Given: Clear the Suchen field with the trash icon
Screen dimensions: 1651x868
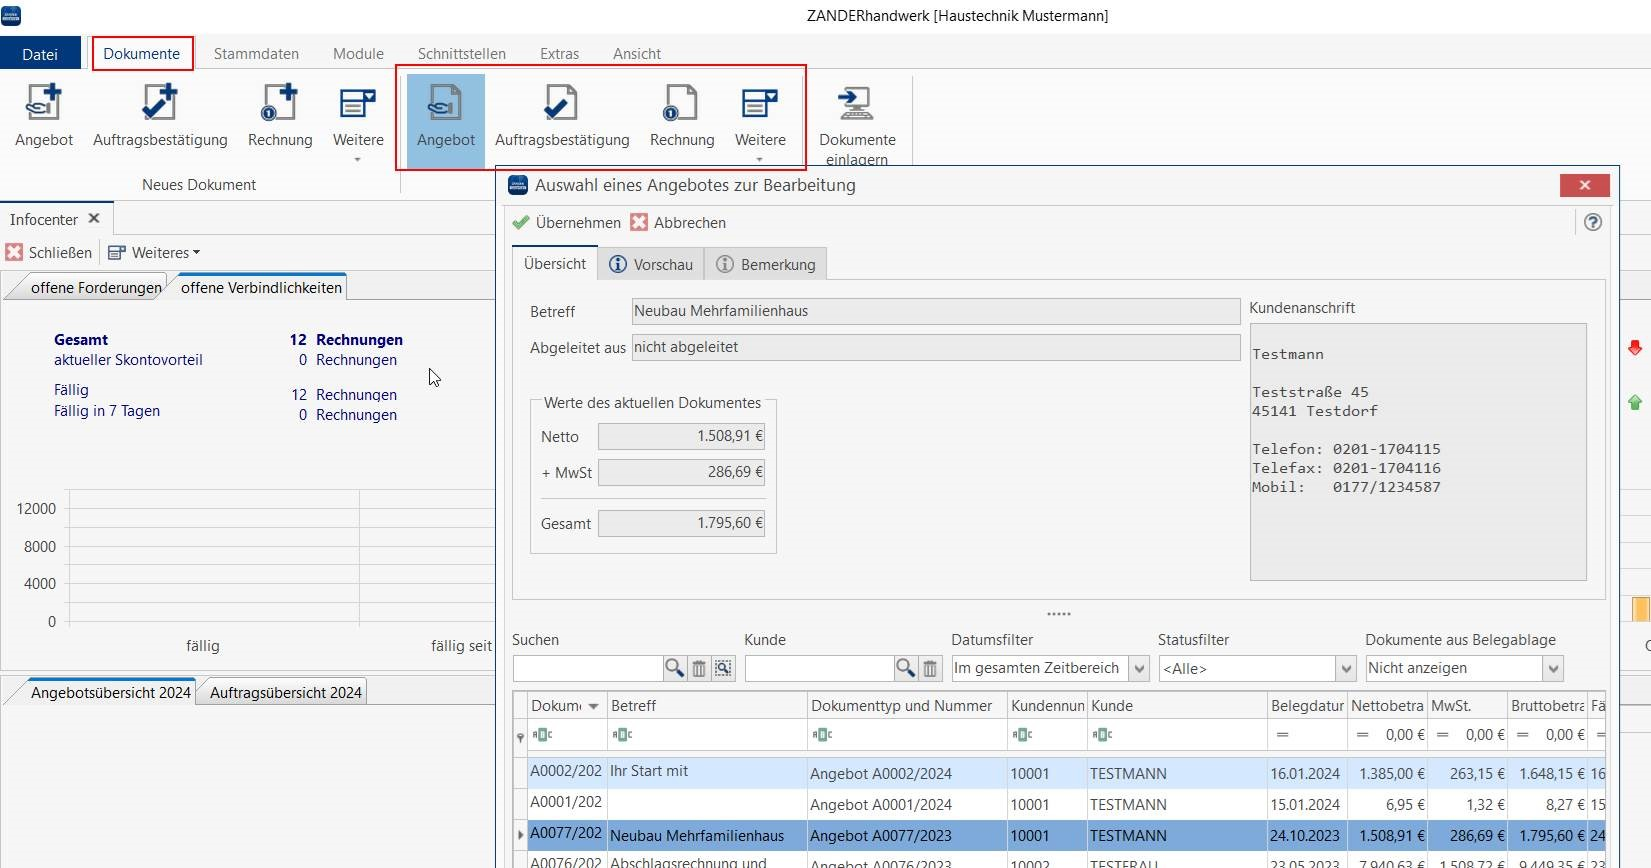Looking at the screenshot, I should point(700,668).
